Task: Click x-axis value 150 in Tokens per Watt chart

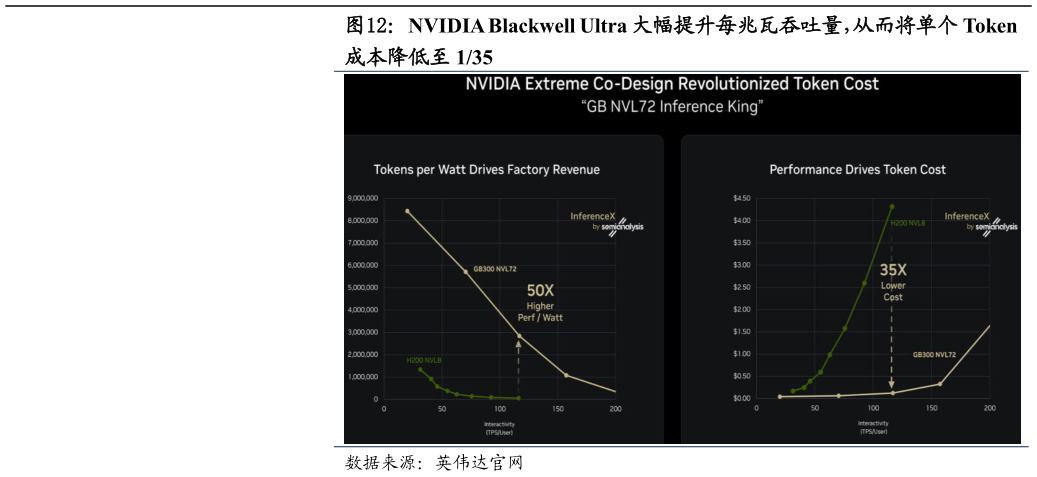Action: tap(558, 409)
